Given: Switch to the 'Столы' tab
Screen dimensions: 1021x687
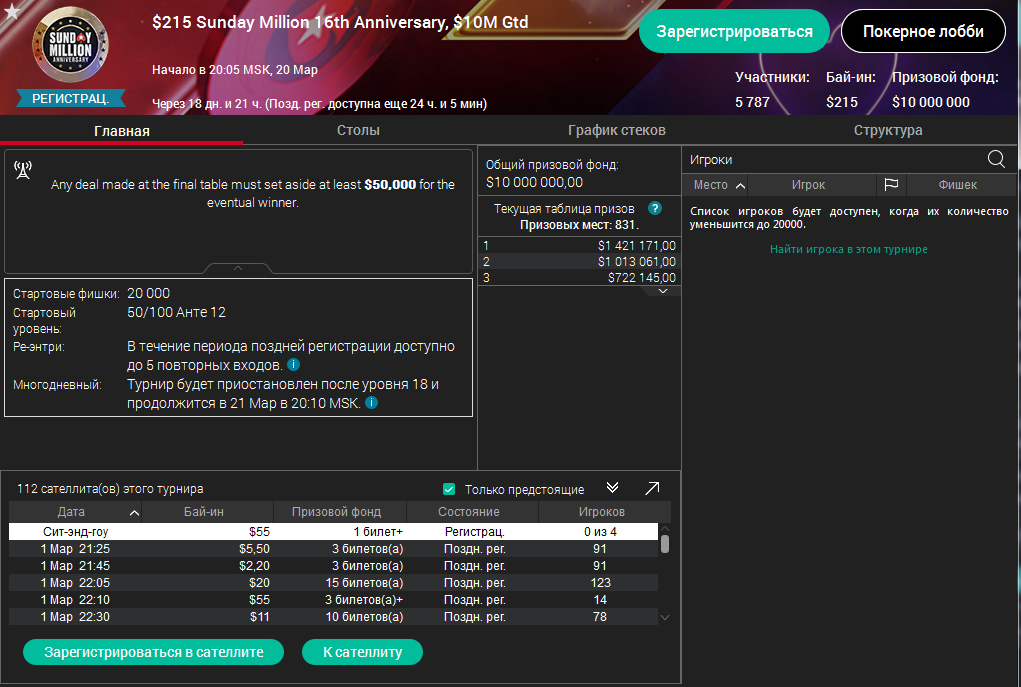Looking at the screenshot, I should pyautogui.click(x=358, y=130).
